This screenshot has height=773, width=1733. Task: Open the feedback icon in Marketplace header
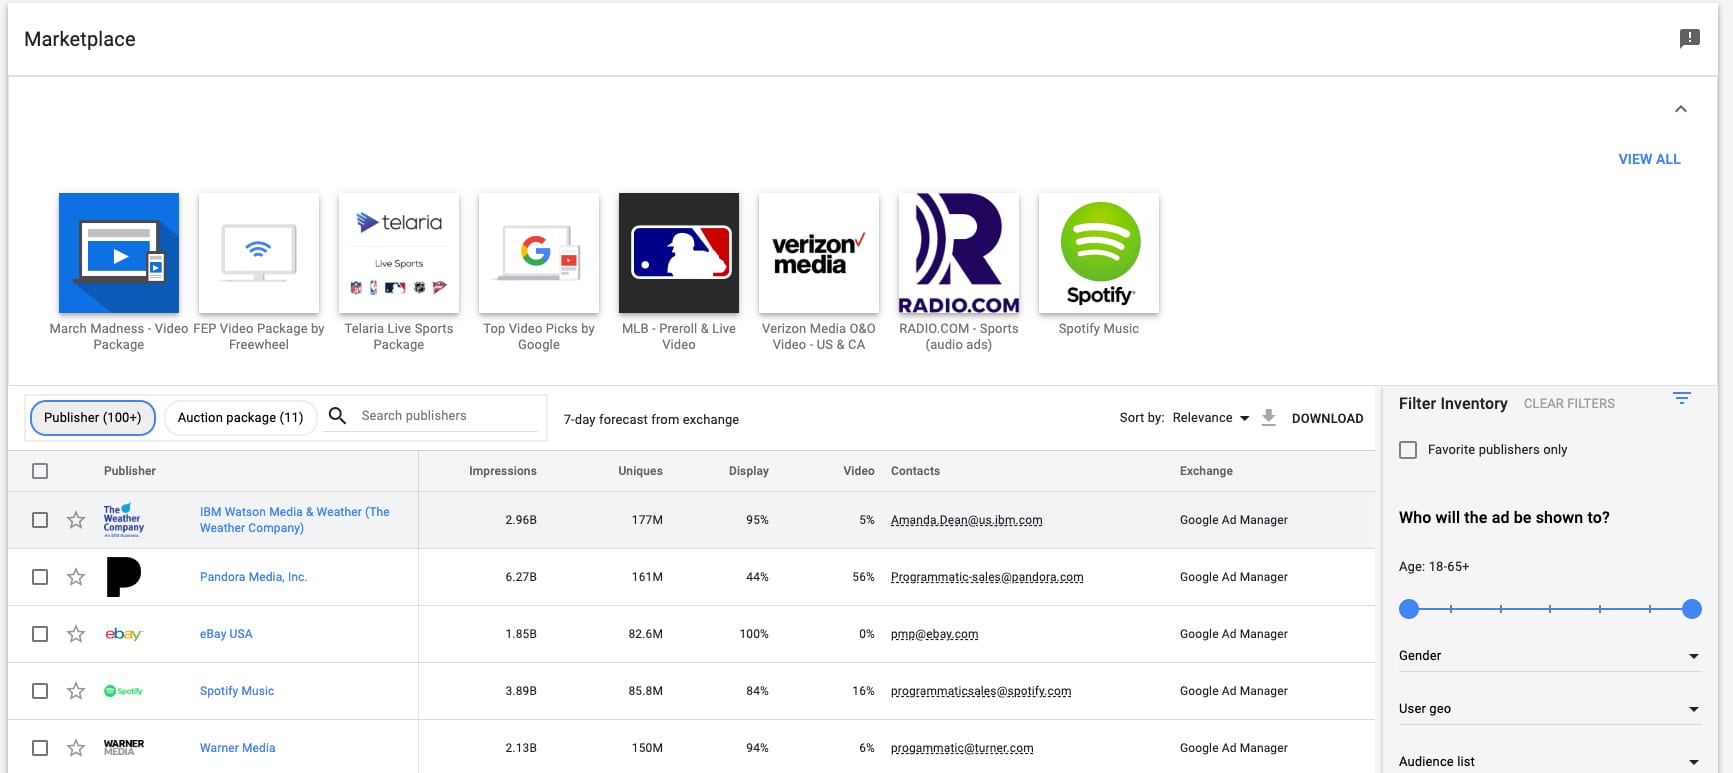[x=1689, y=39]
